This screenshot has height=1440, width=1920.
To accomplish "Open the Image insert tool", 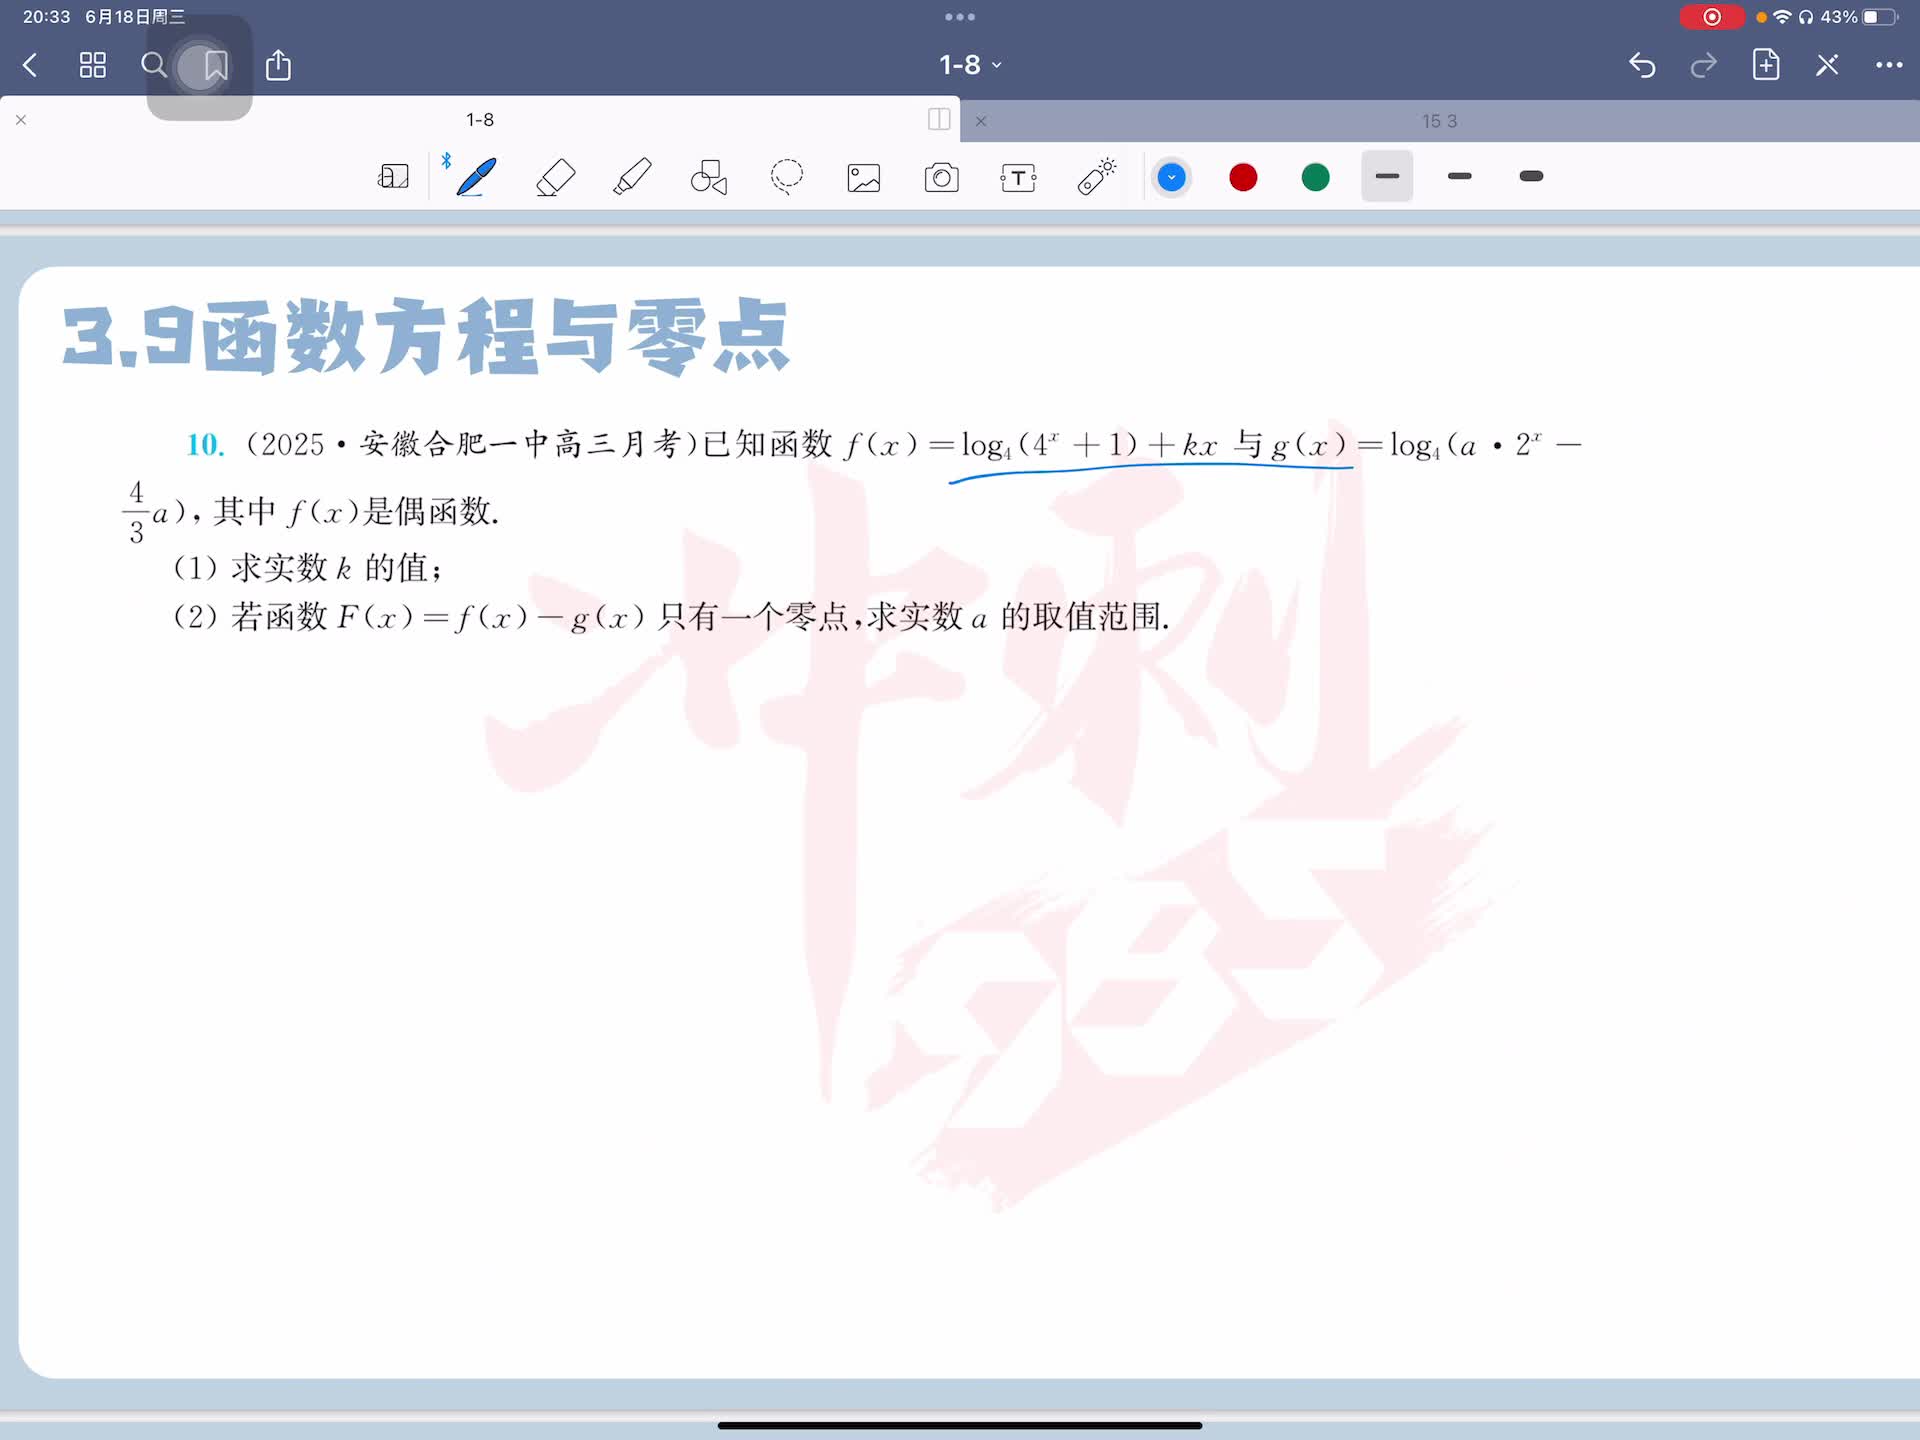I will pos(864,178).
